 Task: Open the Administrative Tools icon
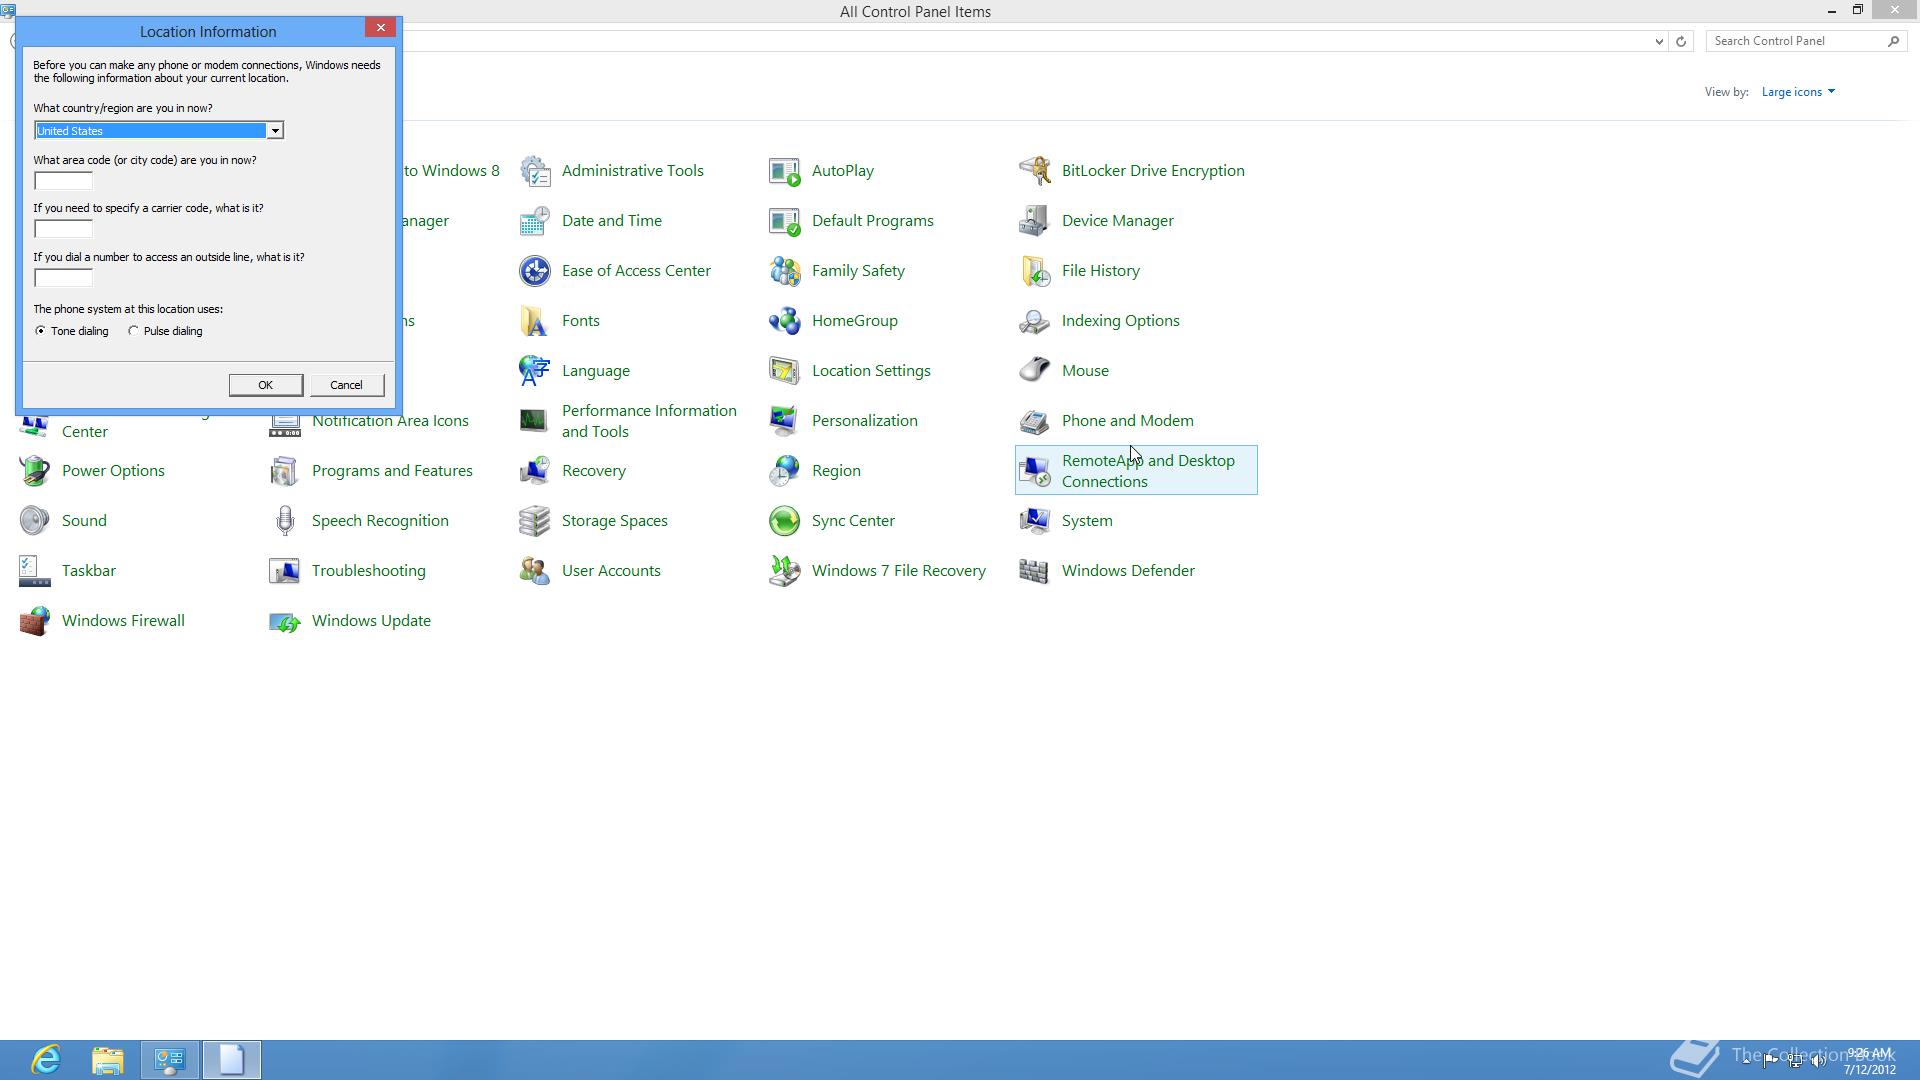(x=535, y=171)
